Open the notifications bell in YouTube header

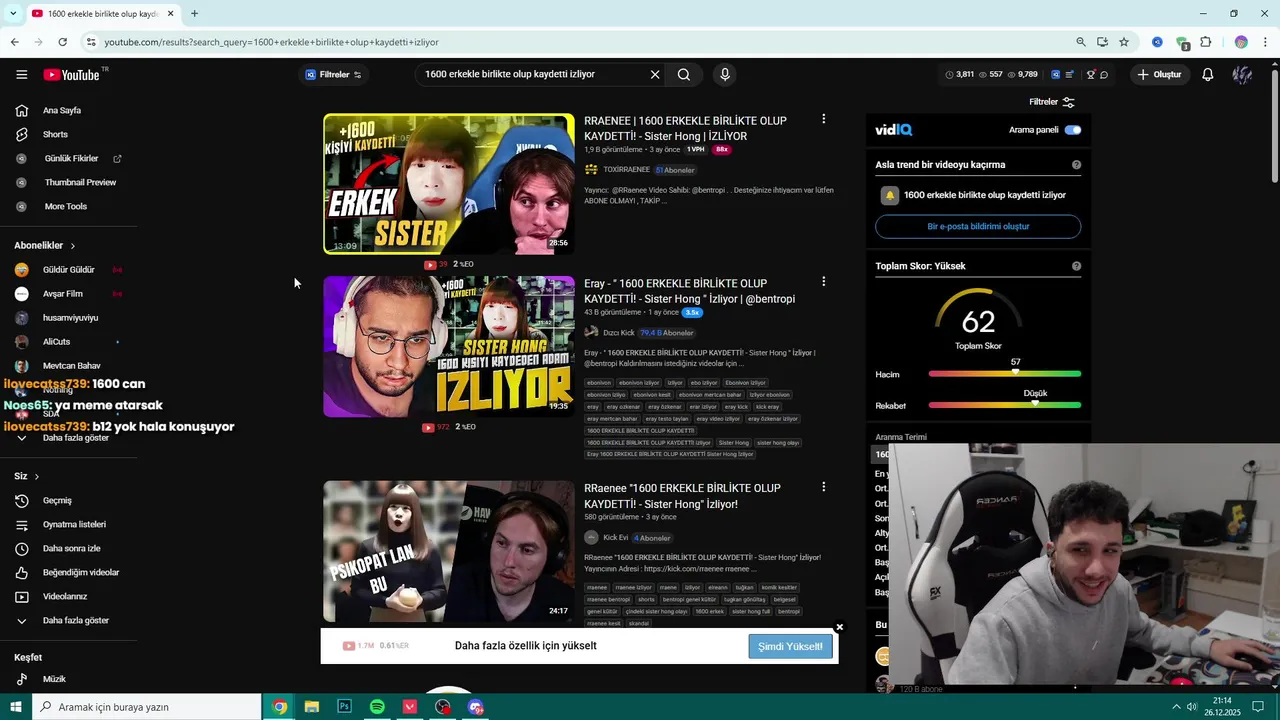tap(1208, 75)
